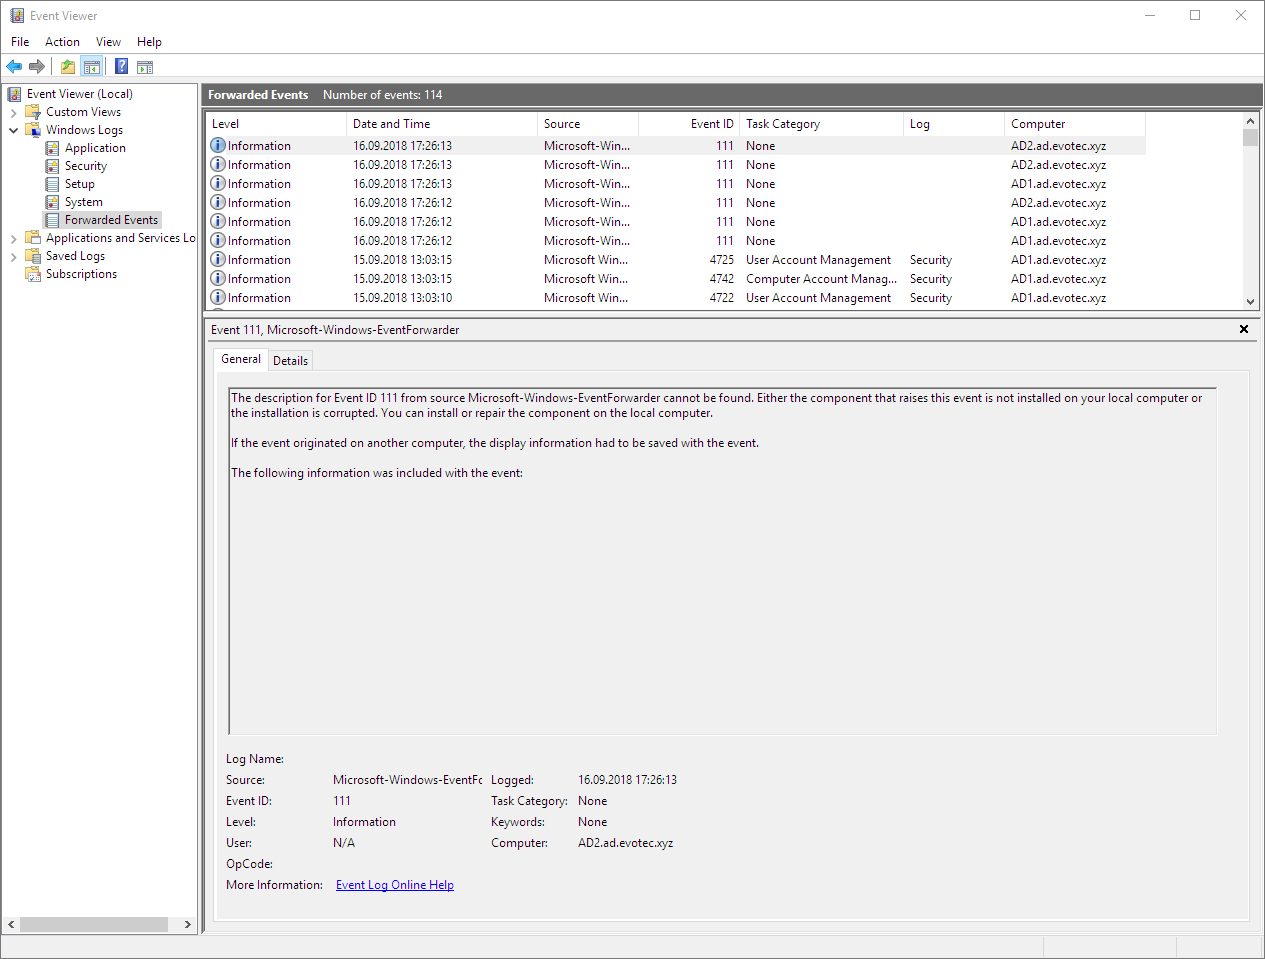This screenshot has width=1265, height=959.
Task: Sort events by Date and Time column
Action: pos(391,124)
